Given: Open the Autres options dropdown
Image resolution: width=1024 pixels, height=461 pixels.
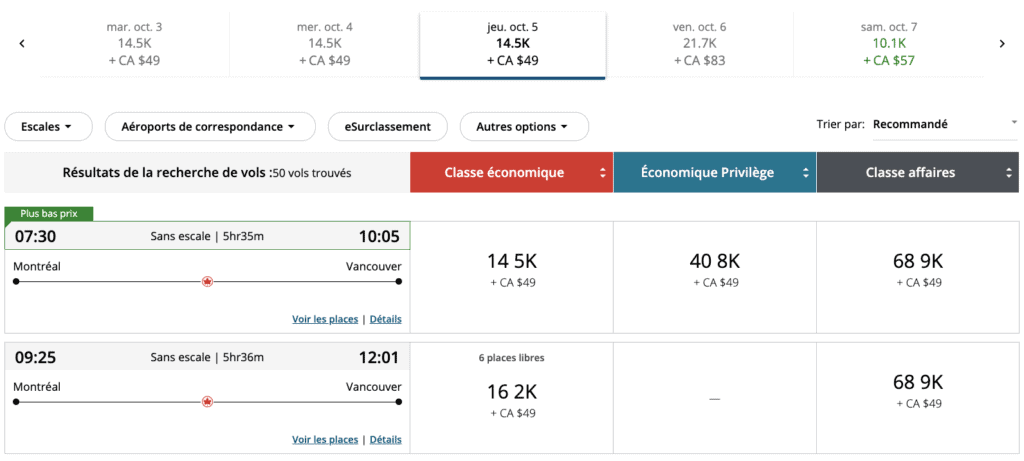Looking at the screenshot, I should (523, 127).
